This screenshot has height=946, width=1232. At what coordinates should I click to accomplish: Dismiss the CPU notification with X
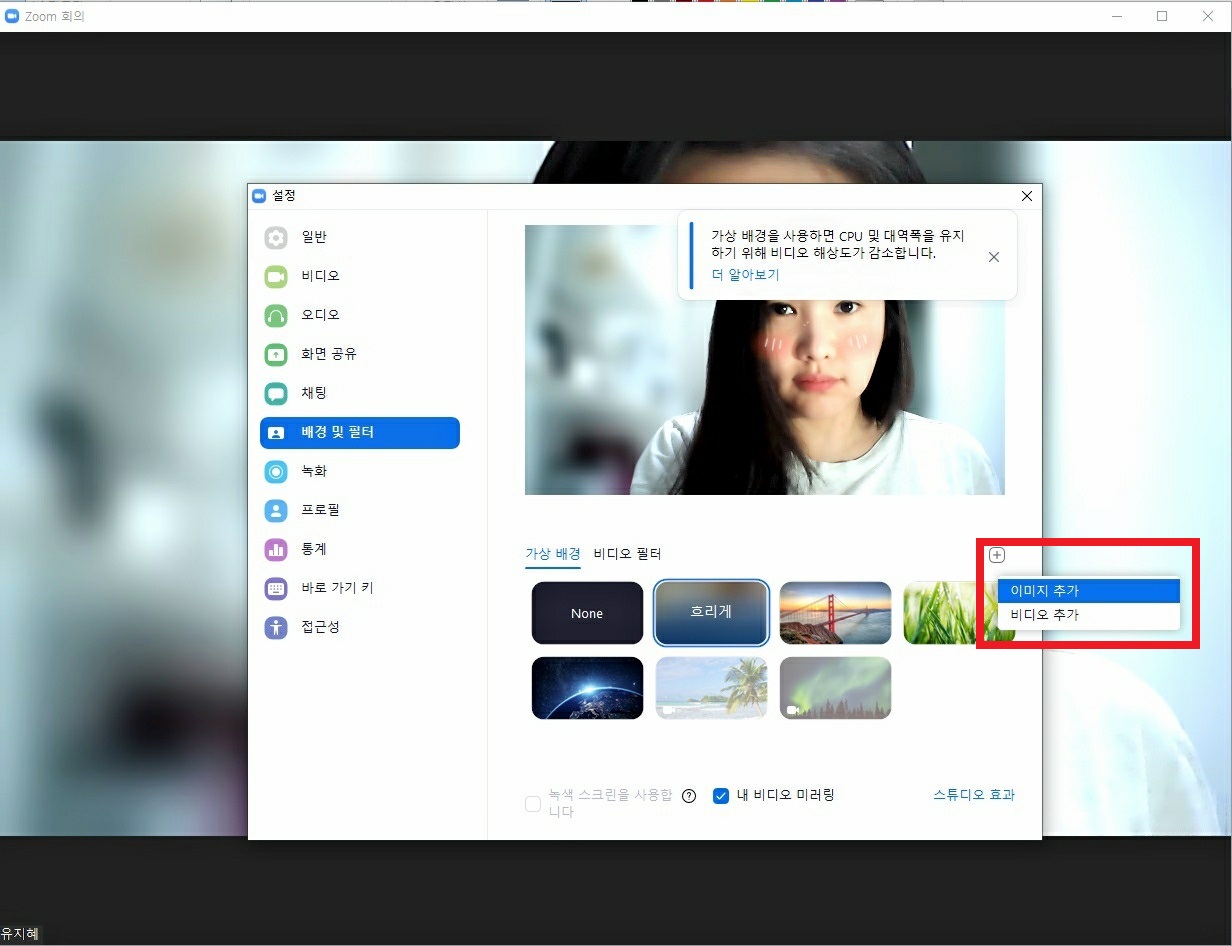coord(993,257)
